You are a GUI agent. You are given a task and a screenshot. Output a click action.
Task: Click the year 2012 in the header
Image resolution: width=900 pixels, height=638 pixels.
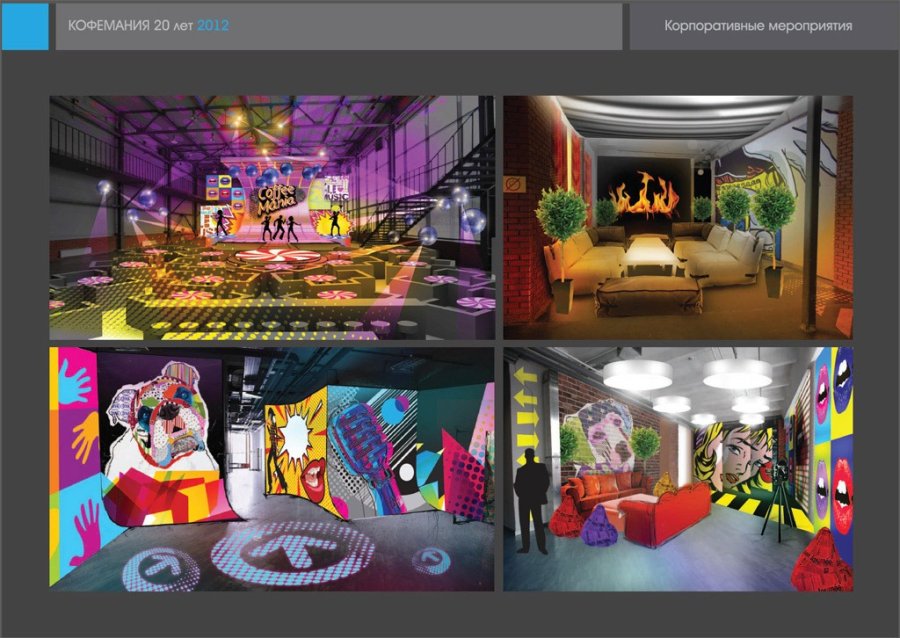coord(213,26)
